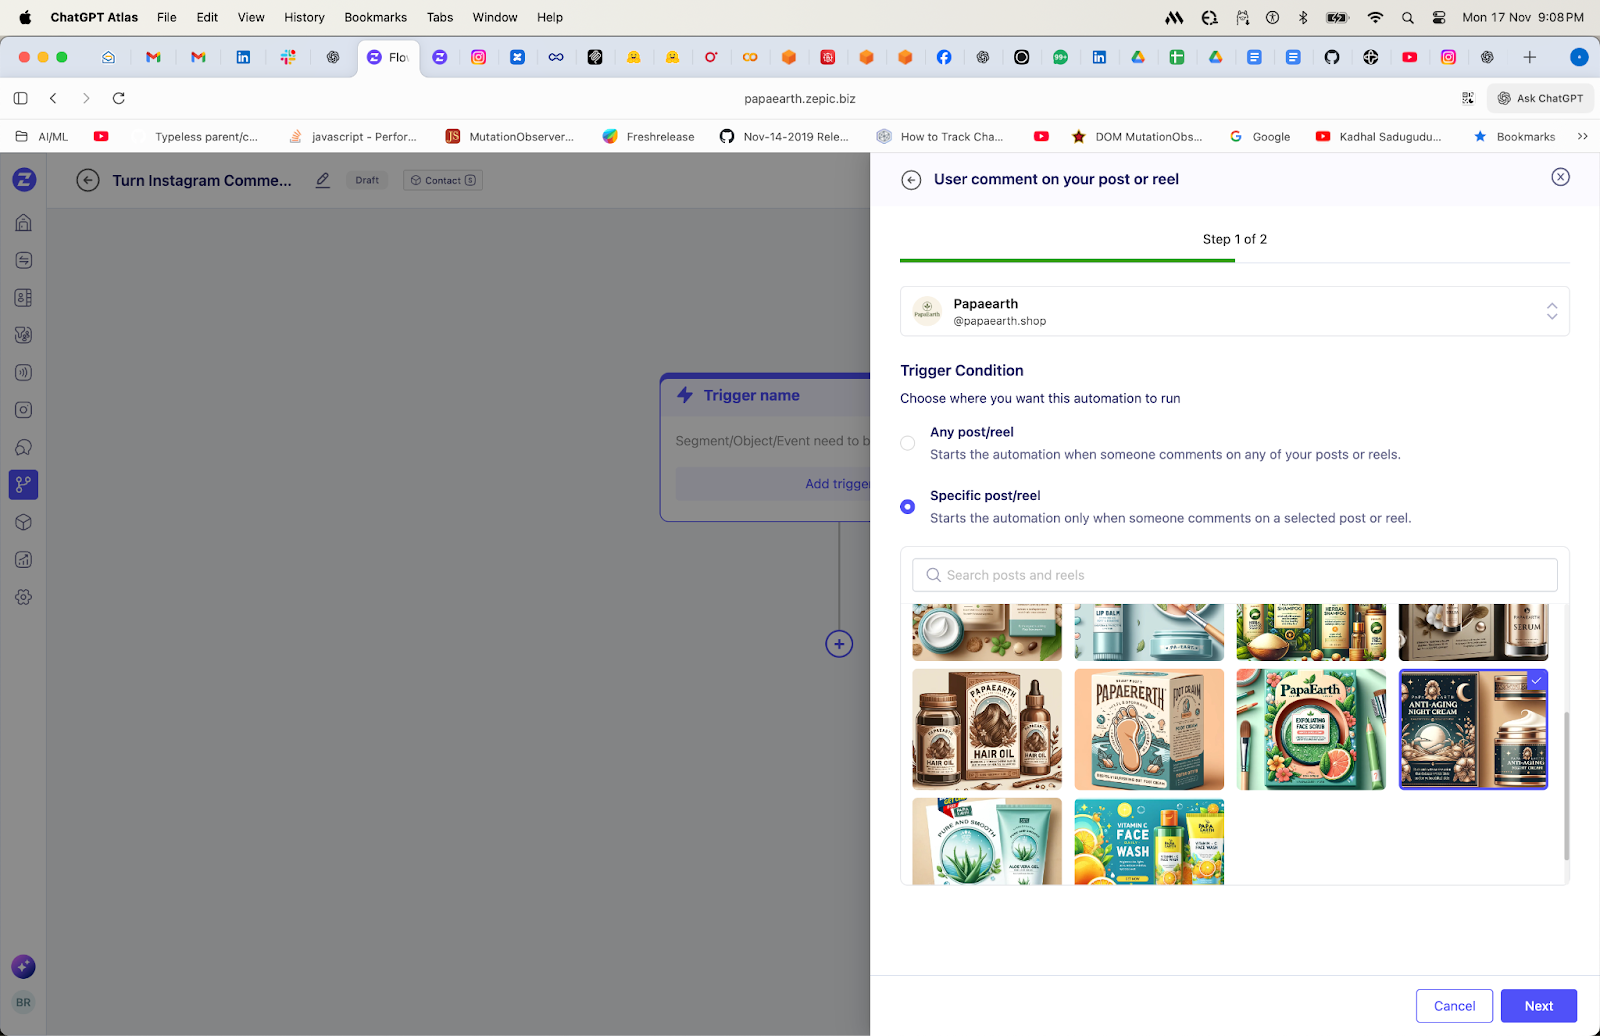Click the Zepic logo atop the sidebar
The height and width of the screenshot is (1036, 1600).
click(x=24, y=180)
